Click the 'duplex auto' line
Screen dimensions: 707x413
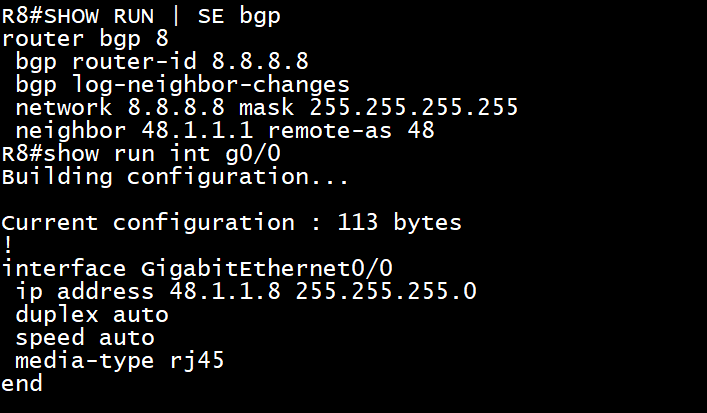[92, 315]
